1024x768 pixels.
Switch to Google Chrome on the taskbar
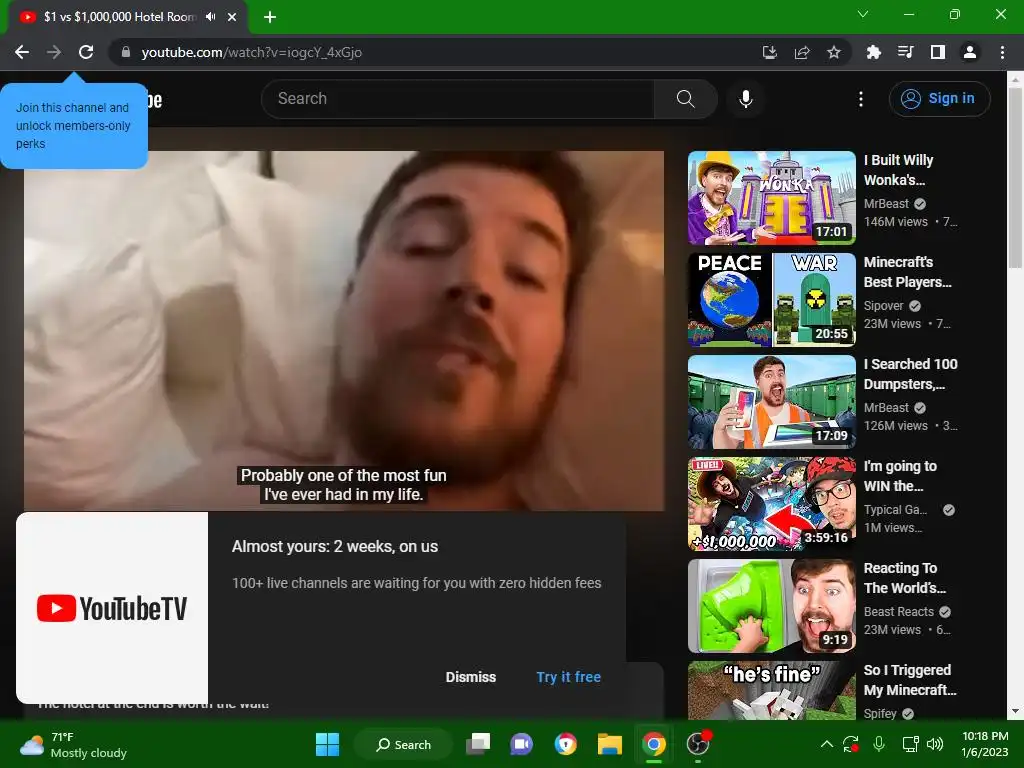pos(653,744)
